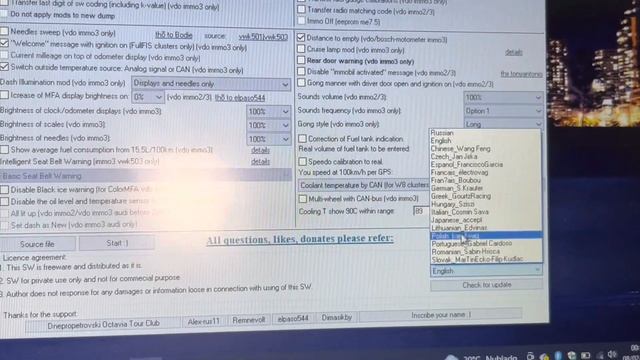
Task: Expand Brightness of scales dropdown
Action: 268,125
